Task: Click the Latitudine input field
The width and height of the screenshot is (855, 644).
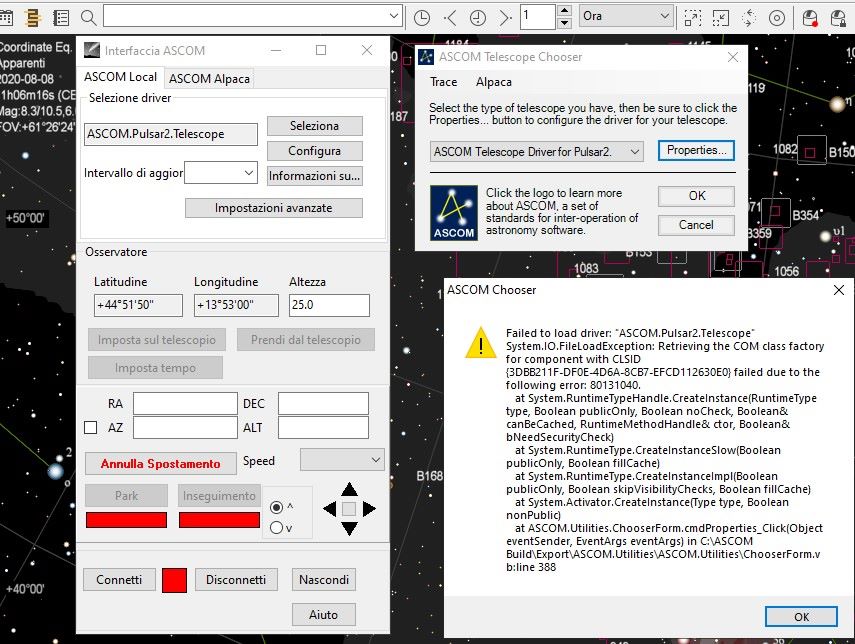Action: pyautogui.click(x=138, y=305)
